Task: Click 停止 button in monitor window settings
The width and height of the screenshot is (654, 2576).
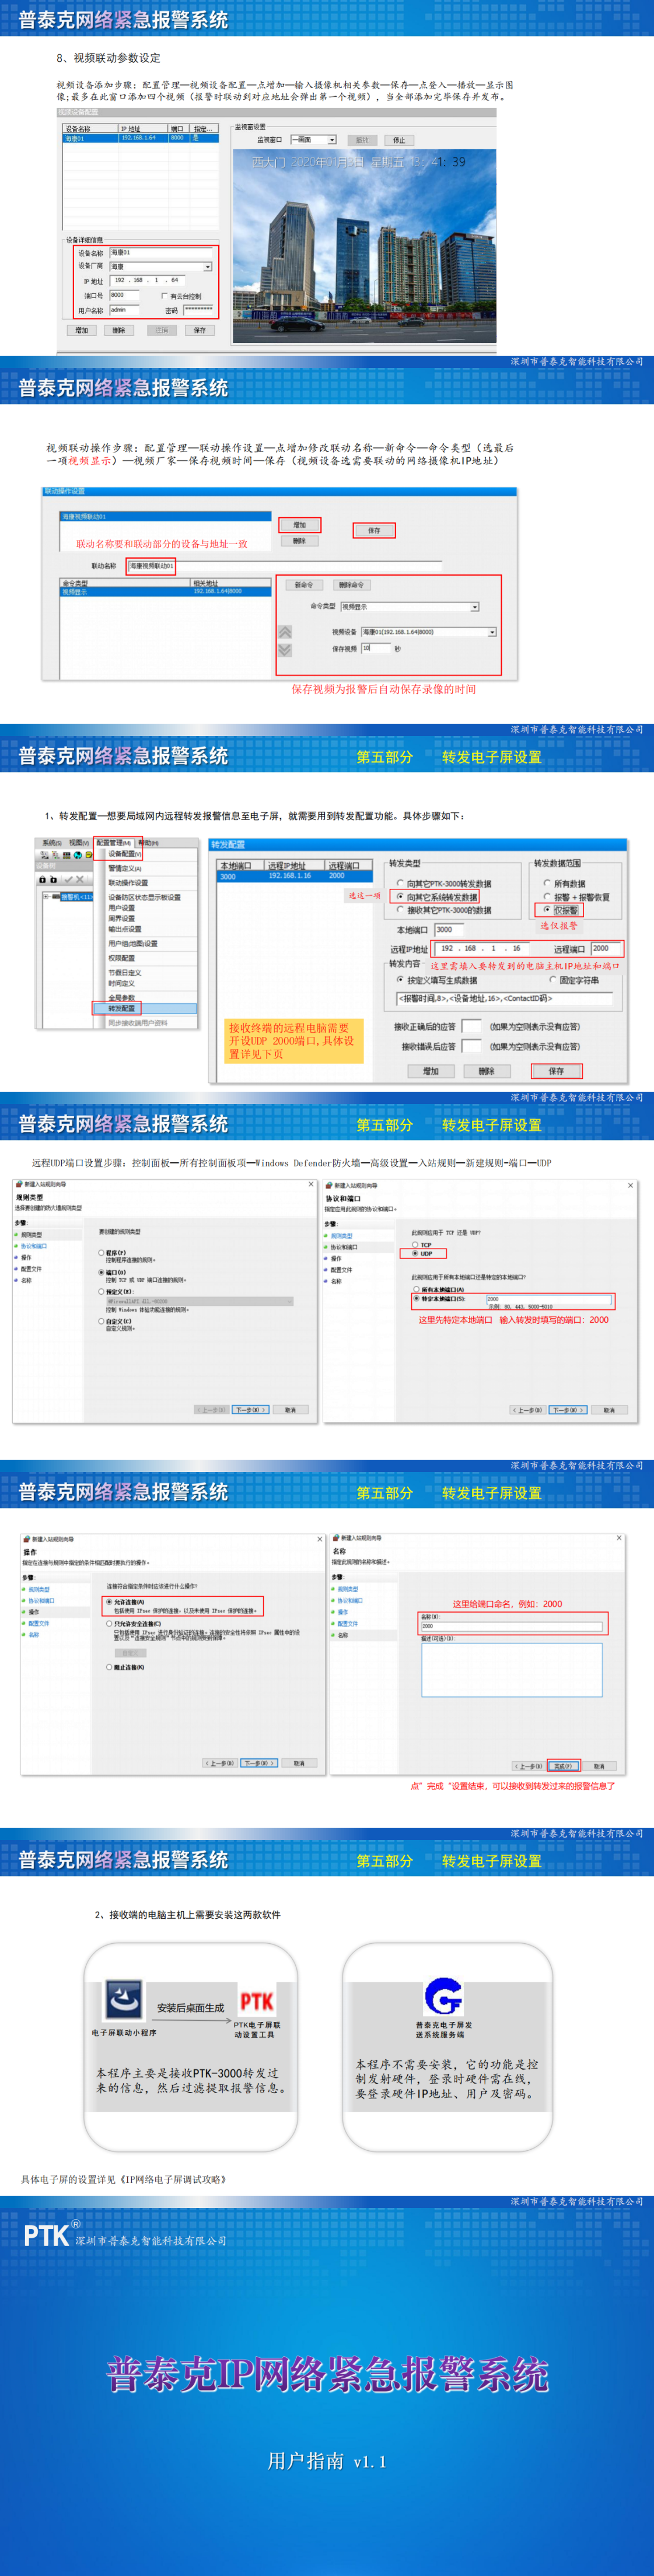Action: [x=399, y=140]
